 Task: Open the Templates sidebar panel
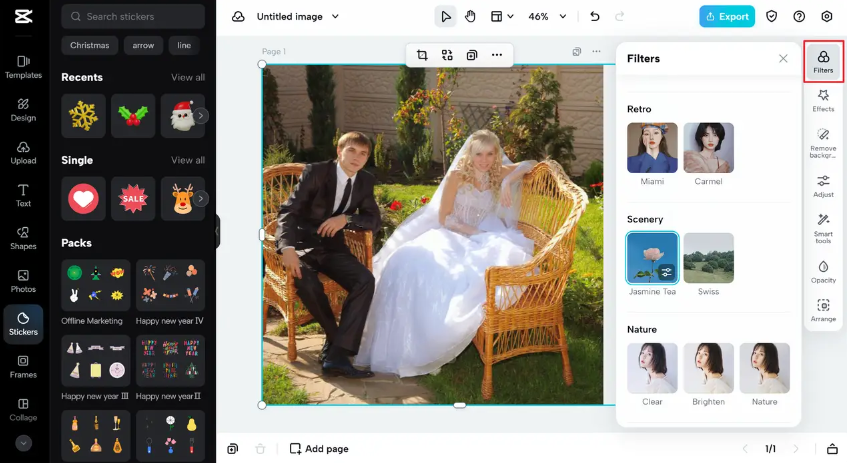(x=23, y=67)
